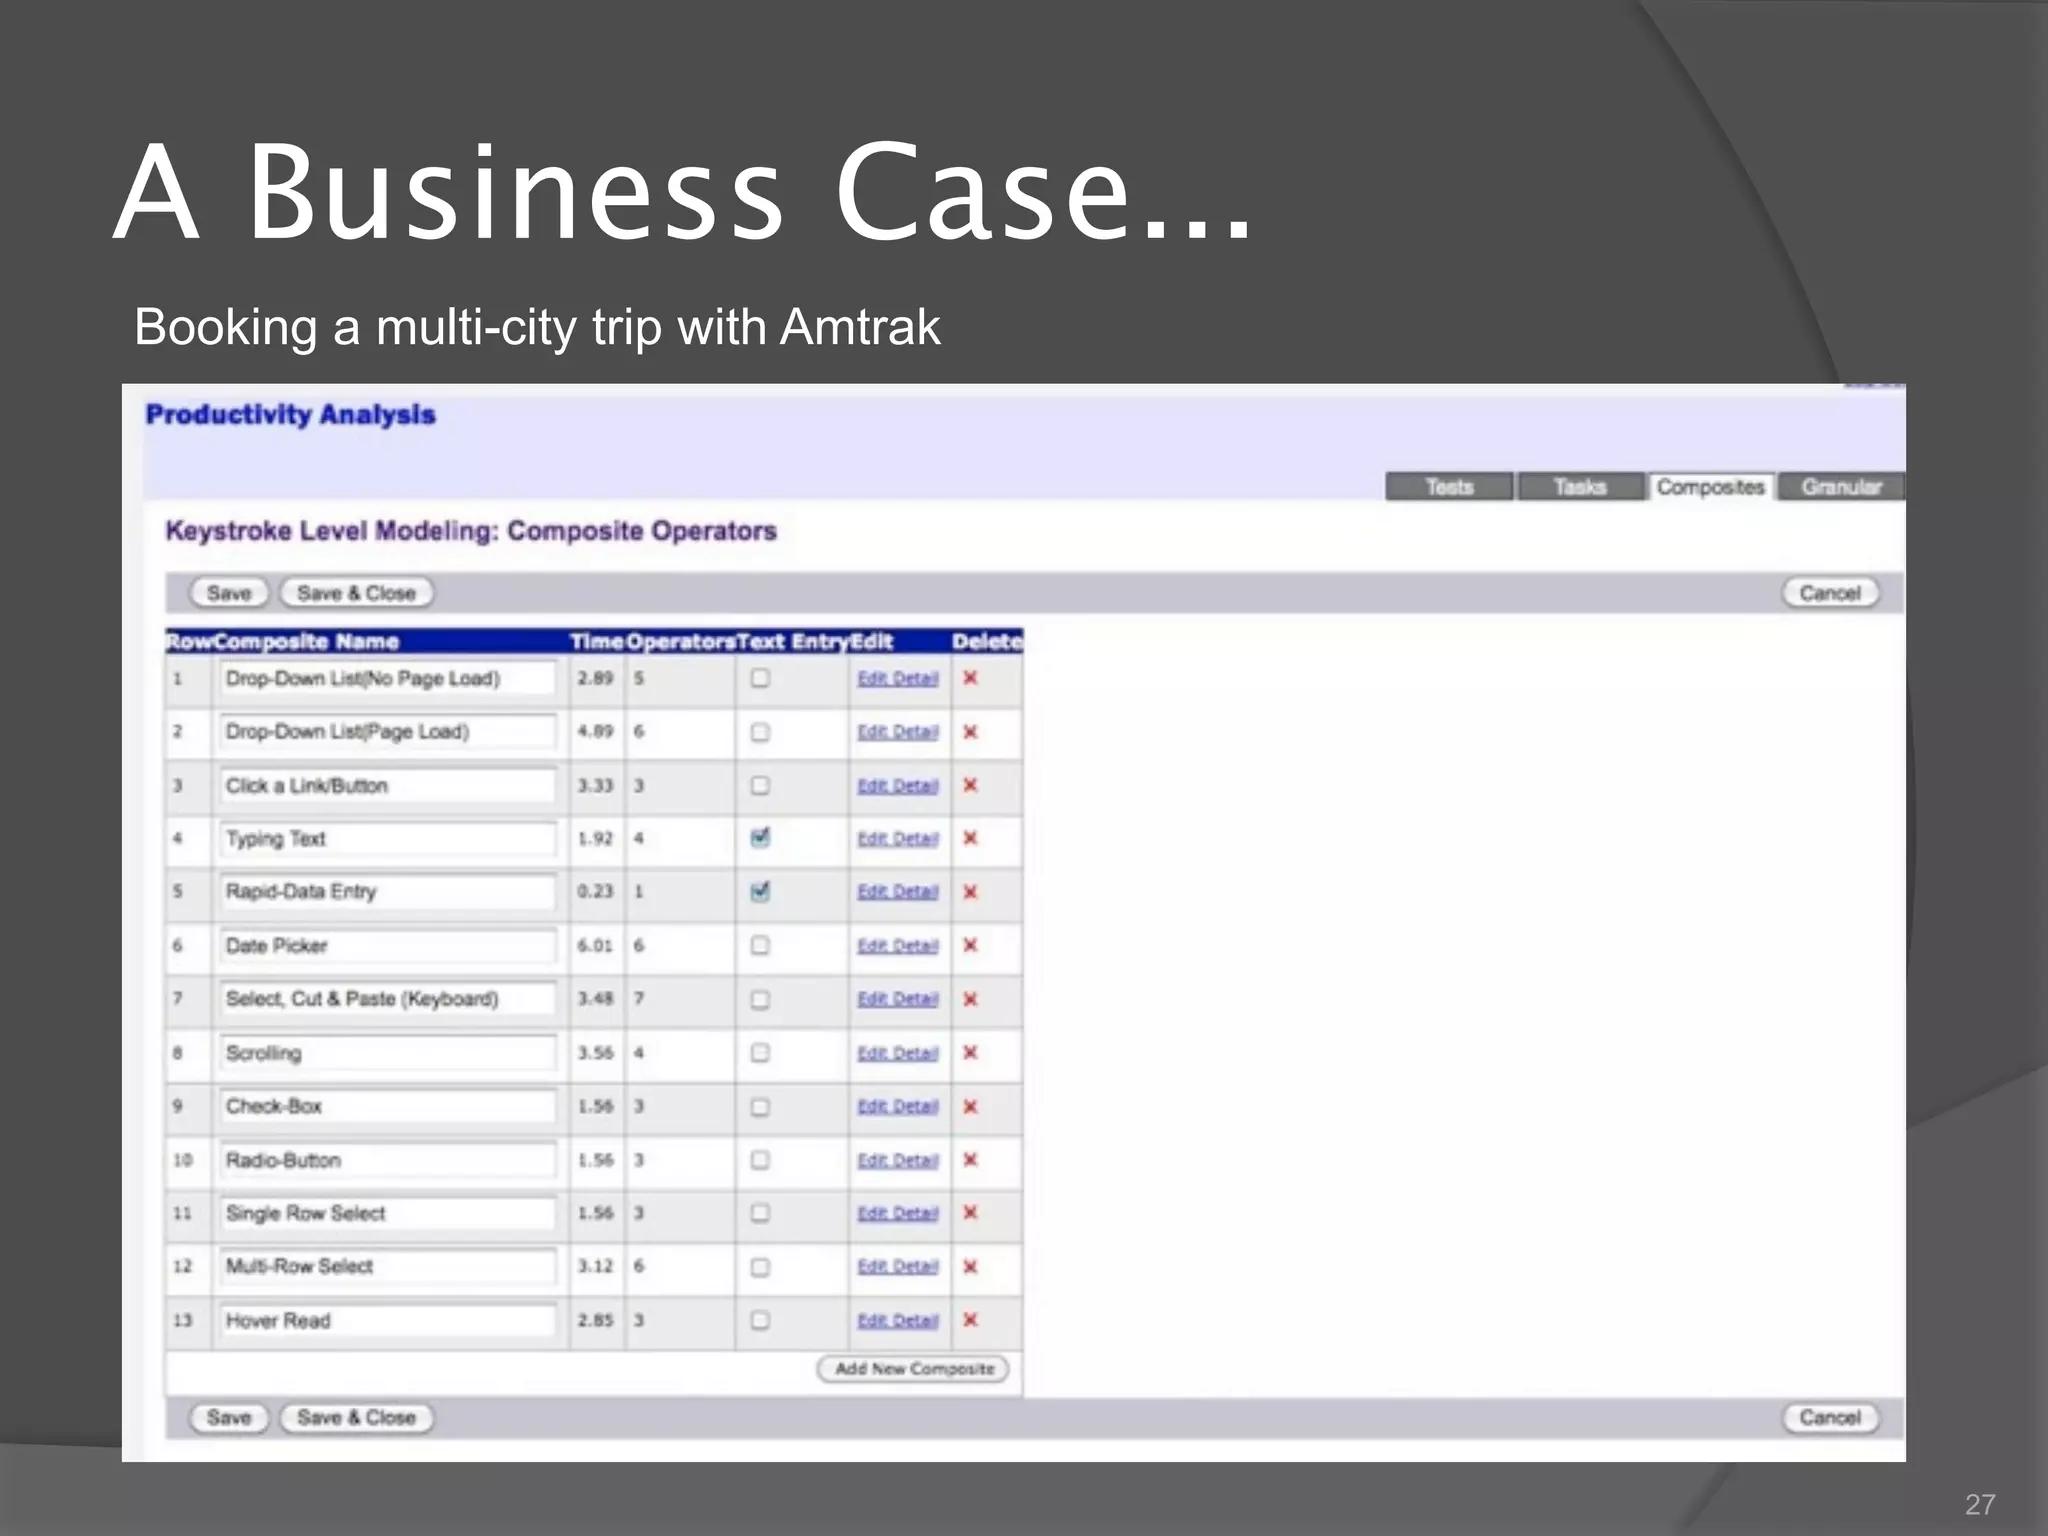Edit the Rapid-Data Entry name field
This screenshot has height=1536, width=2048.
point(388,891)
